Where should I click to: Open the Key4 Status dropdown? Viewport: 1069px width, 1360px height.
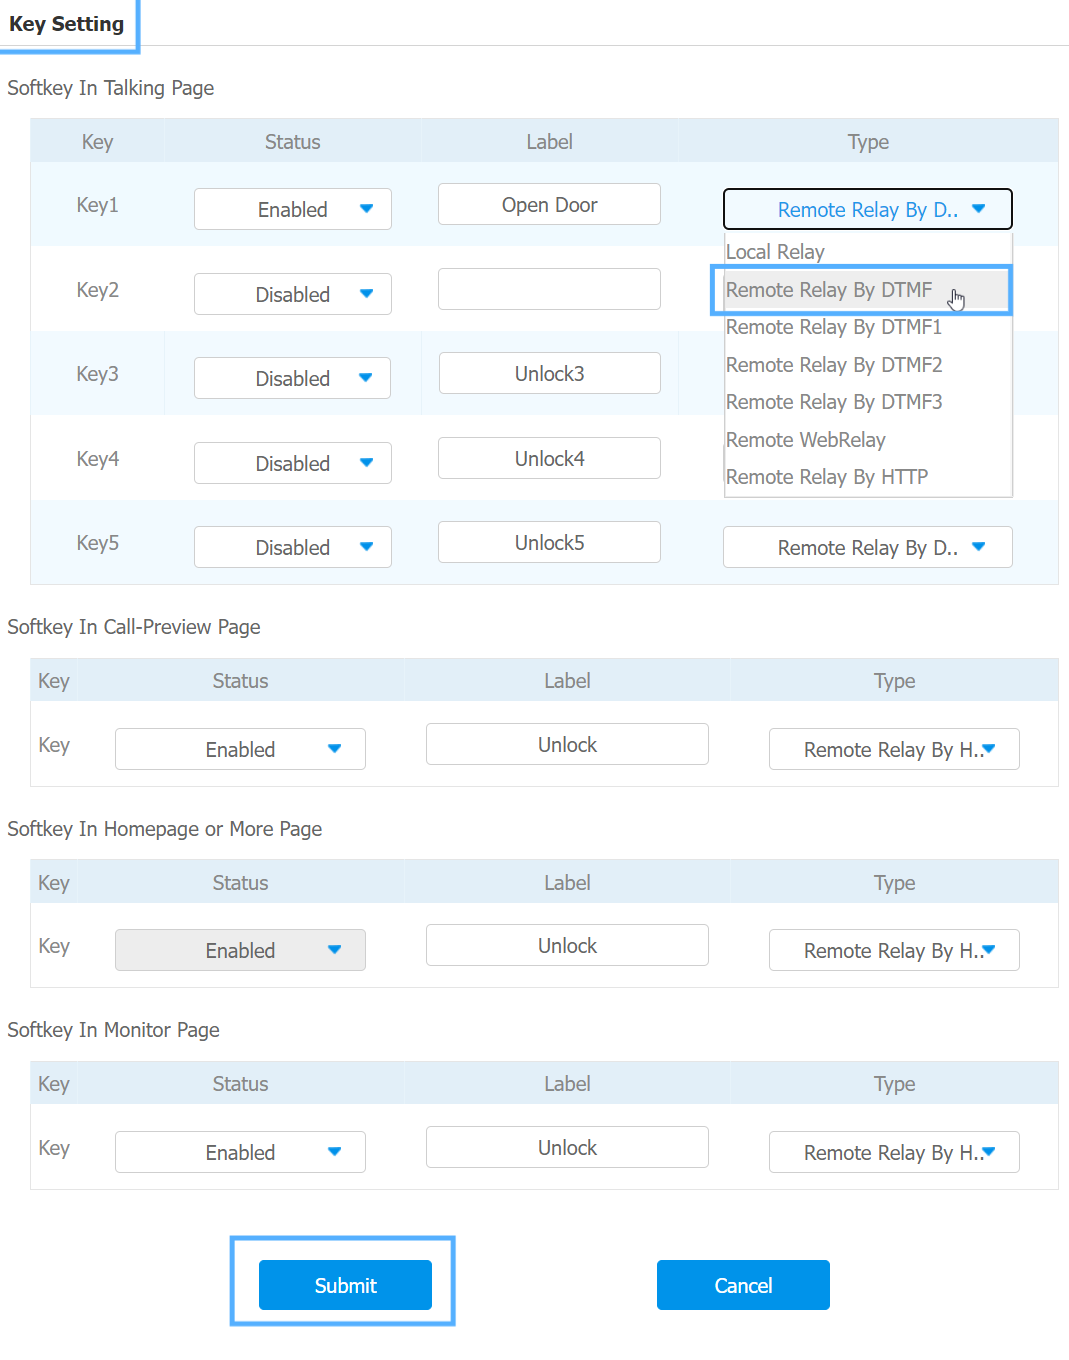(292, 463)
